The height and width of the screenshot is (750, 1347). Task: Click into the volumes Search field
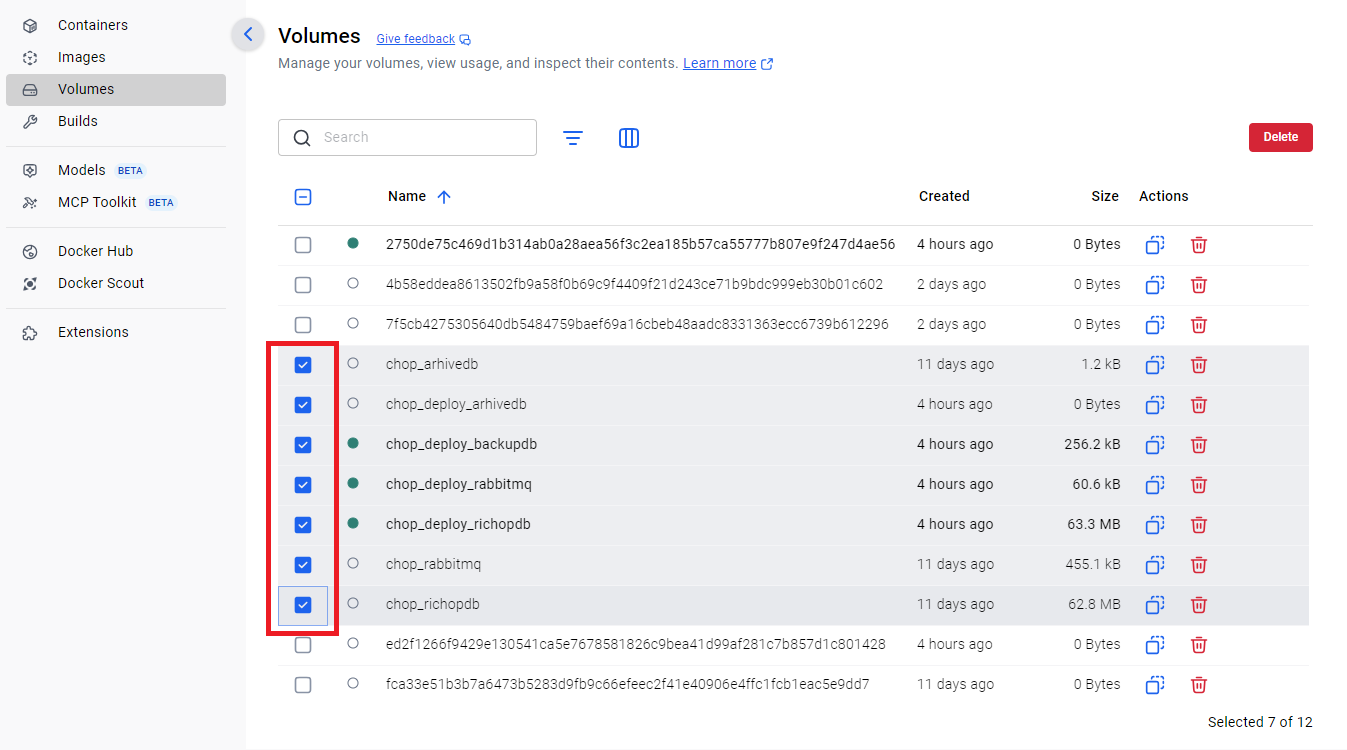tap(420, 138)
